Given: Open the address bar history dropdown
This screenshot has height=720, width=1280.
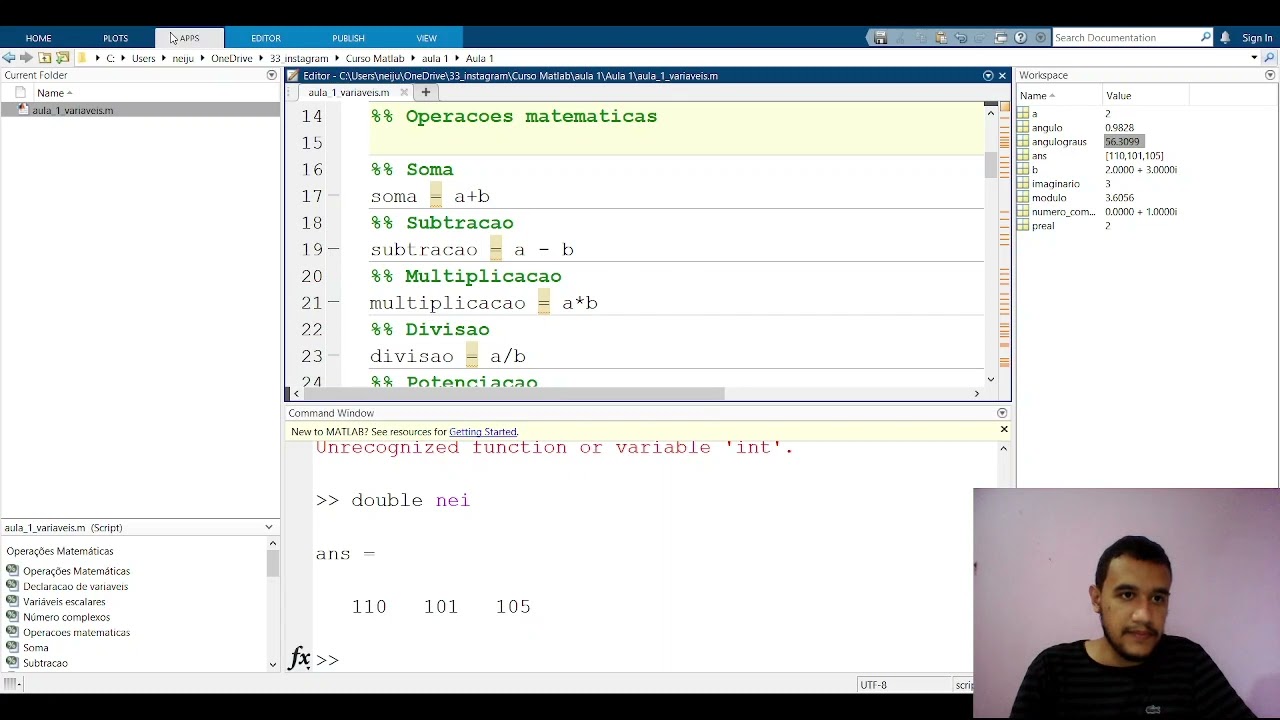Looking at the screenshot, I should pyautogui.click(x=1254, y=58).
